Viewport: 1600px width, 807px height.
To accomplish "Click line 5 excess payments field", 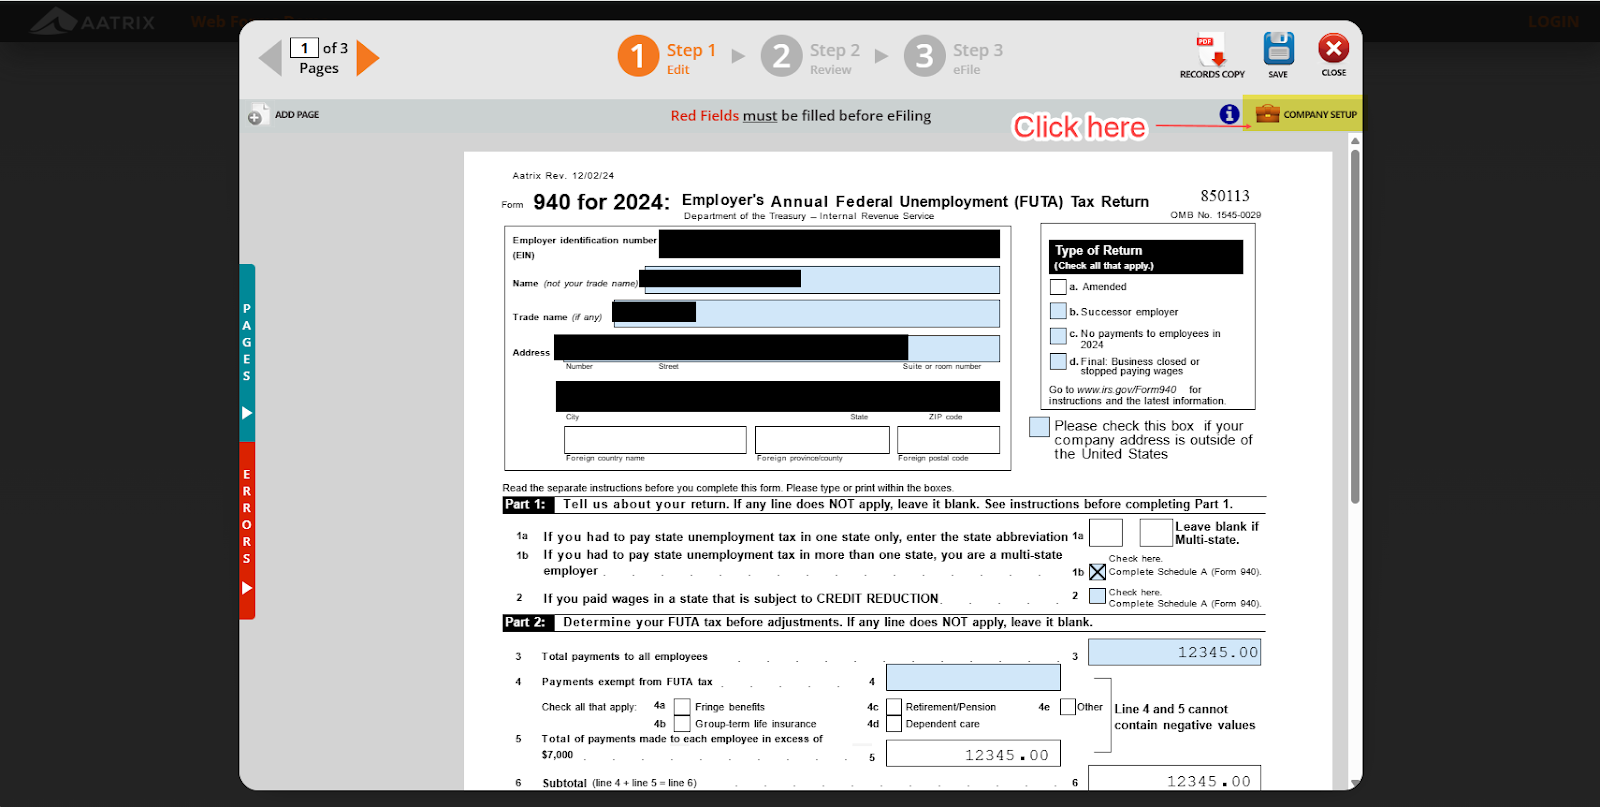I will [x=973, y=754].
